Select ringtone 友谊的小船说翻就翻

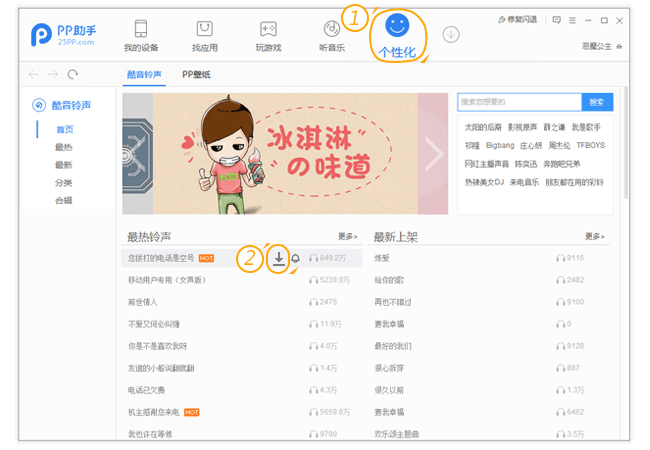(161, 368)
